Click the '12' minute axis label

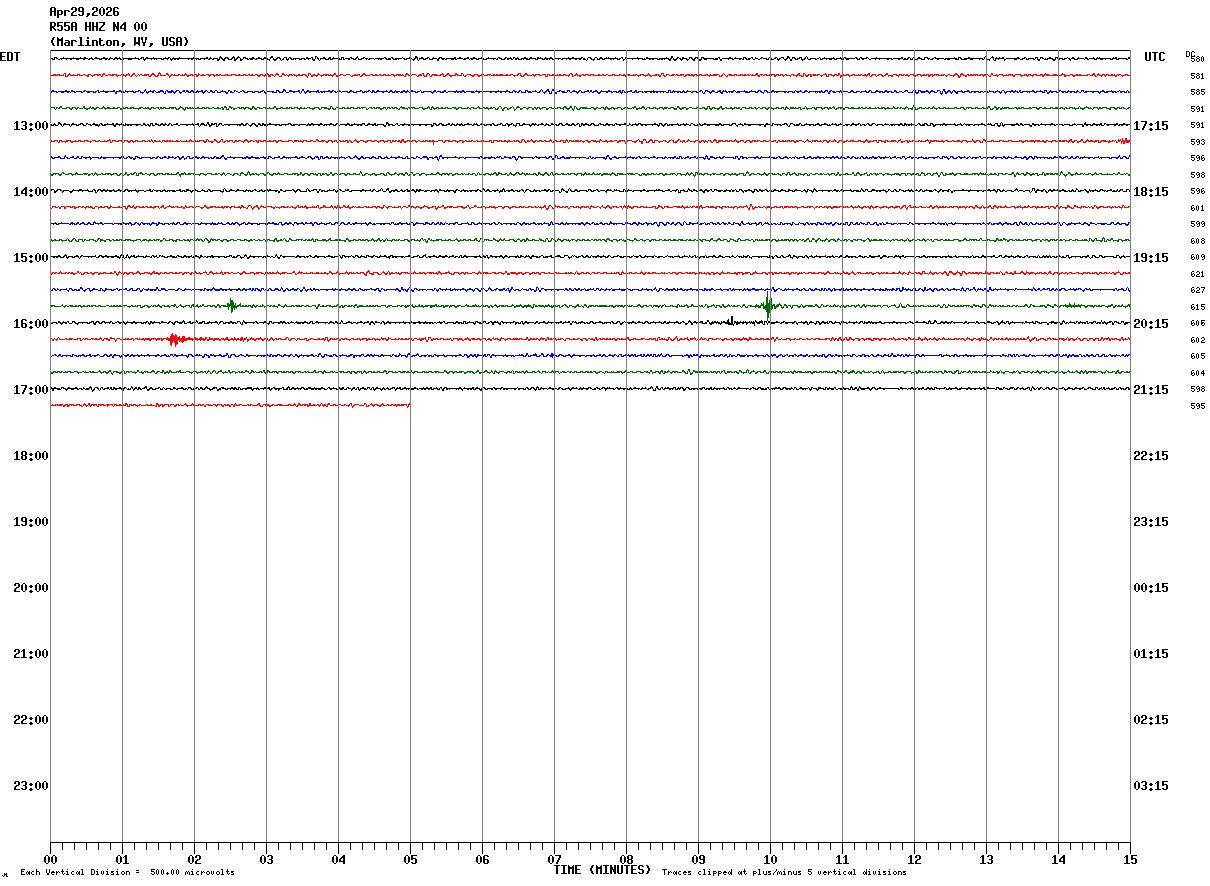(914, 860)
